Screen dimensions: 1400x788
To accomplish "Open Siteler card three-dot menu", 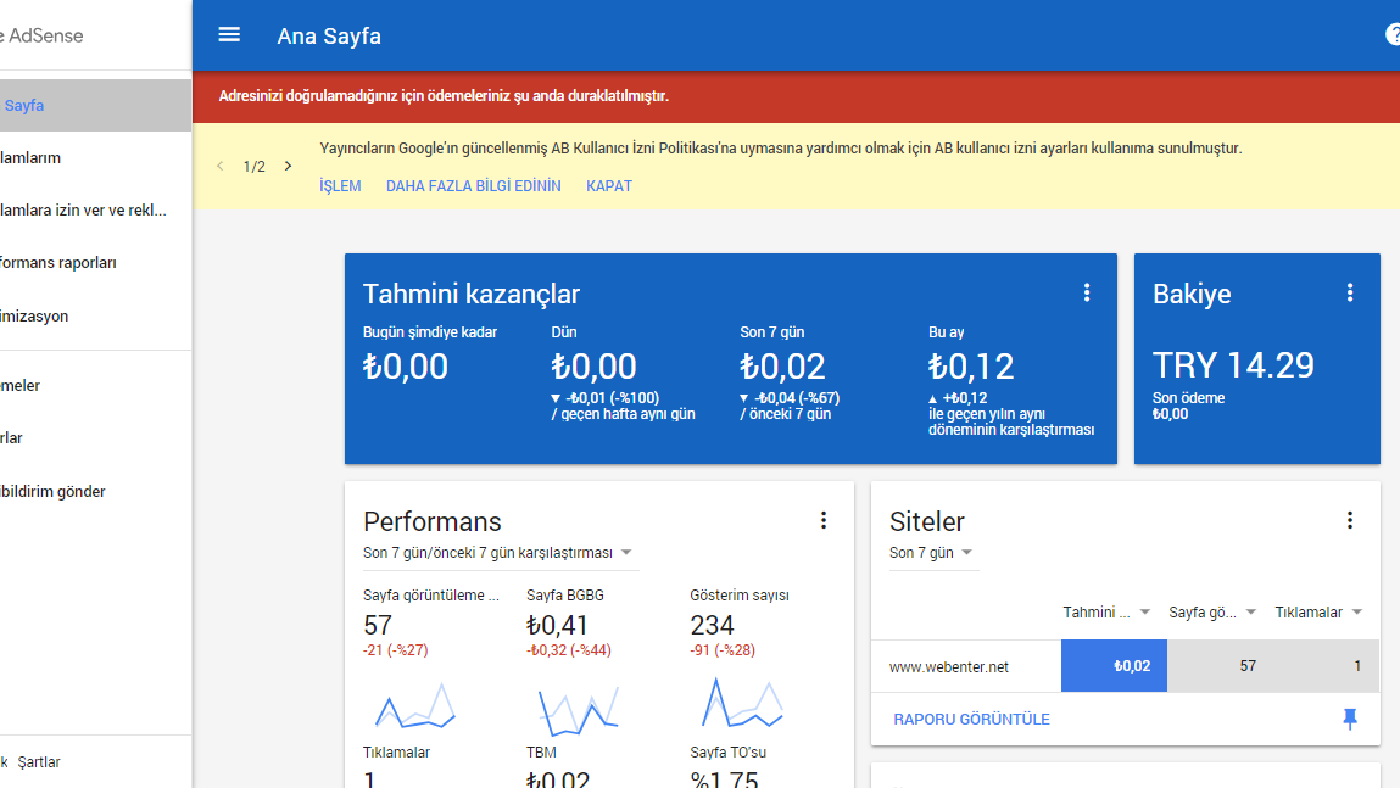I will point(1350,520).
